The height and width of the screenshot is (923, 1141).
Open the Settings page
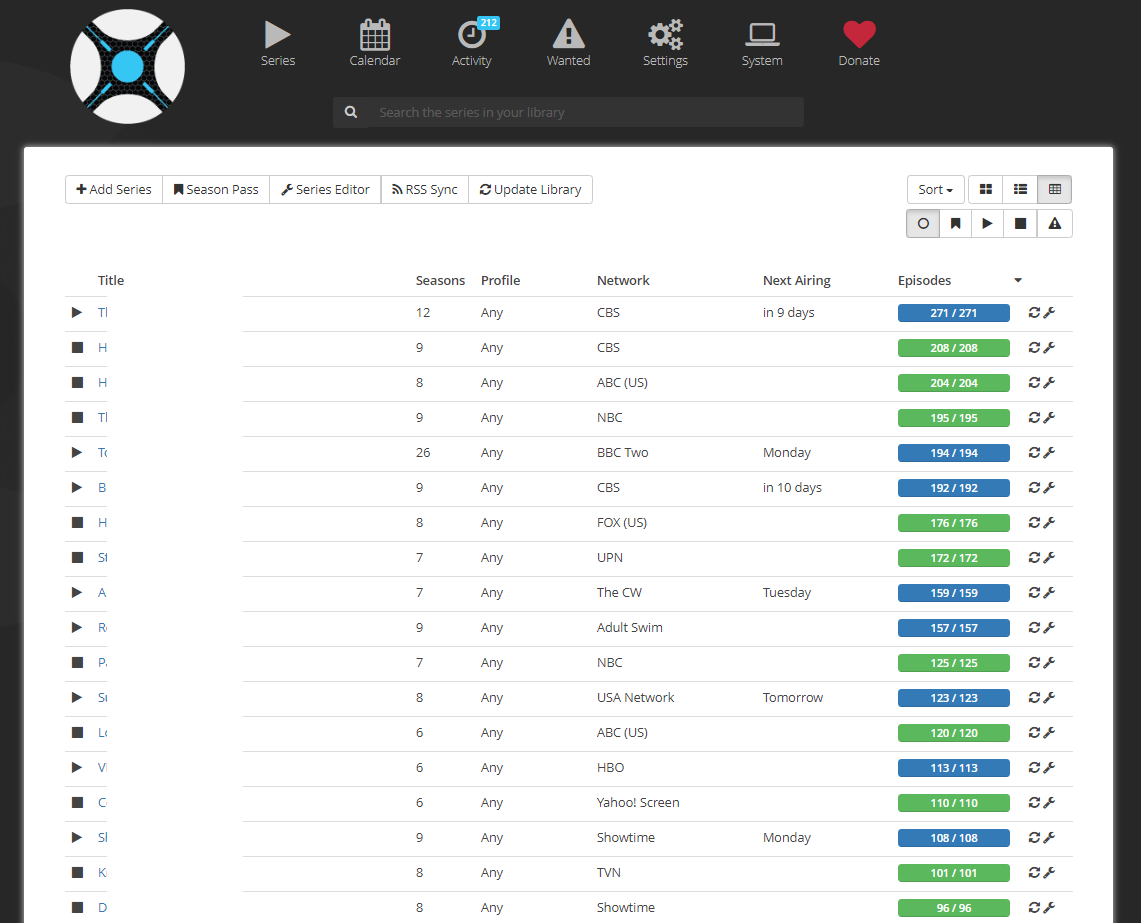(x=665, y=44)
